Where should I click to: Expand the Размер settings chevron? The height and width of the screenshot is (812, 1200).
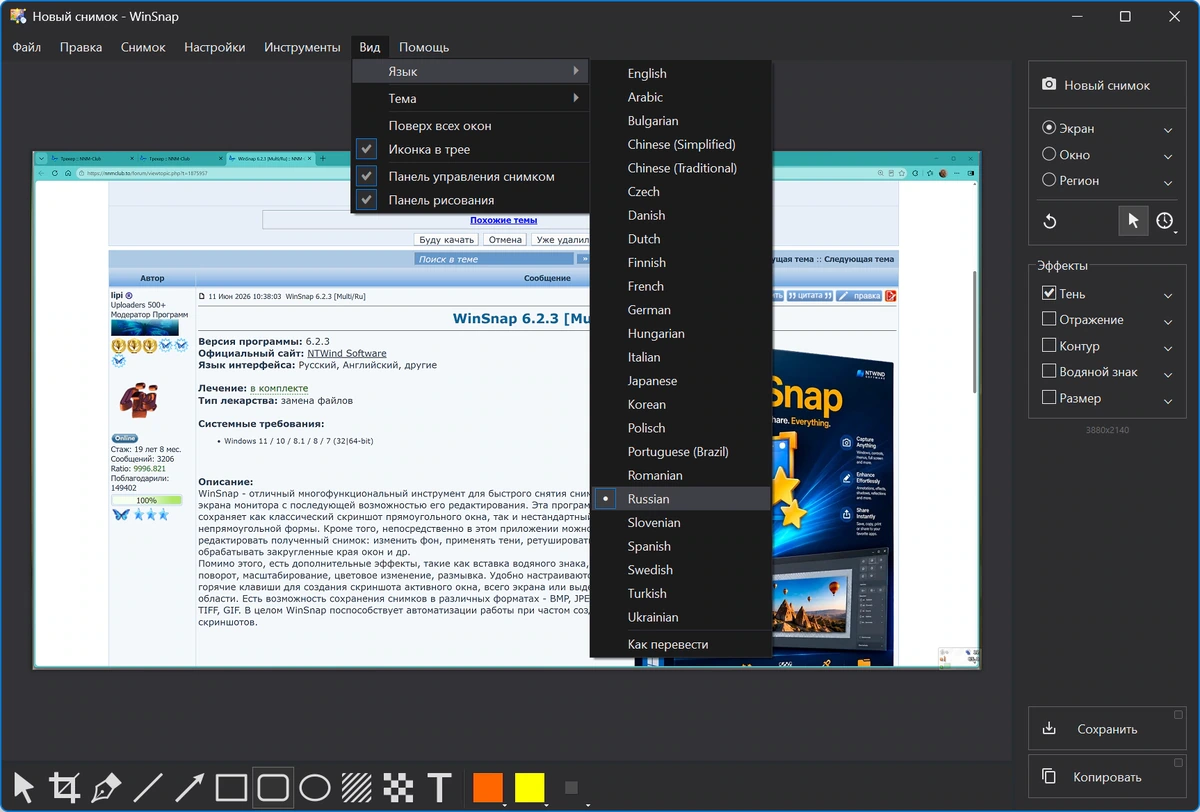(x=1168, y=400)
